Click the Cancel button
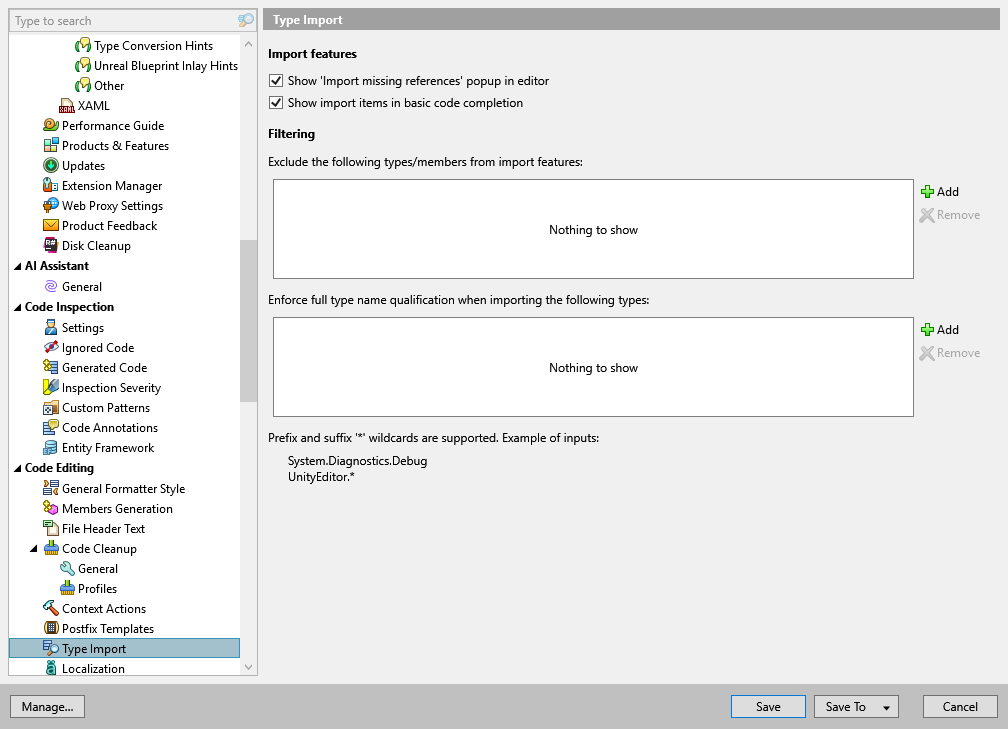This screenshot has height=729, width=1008. 960,706
